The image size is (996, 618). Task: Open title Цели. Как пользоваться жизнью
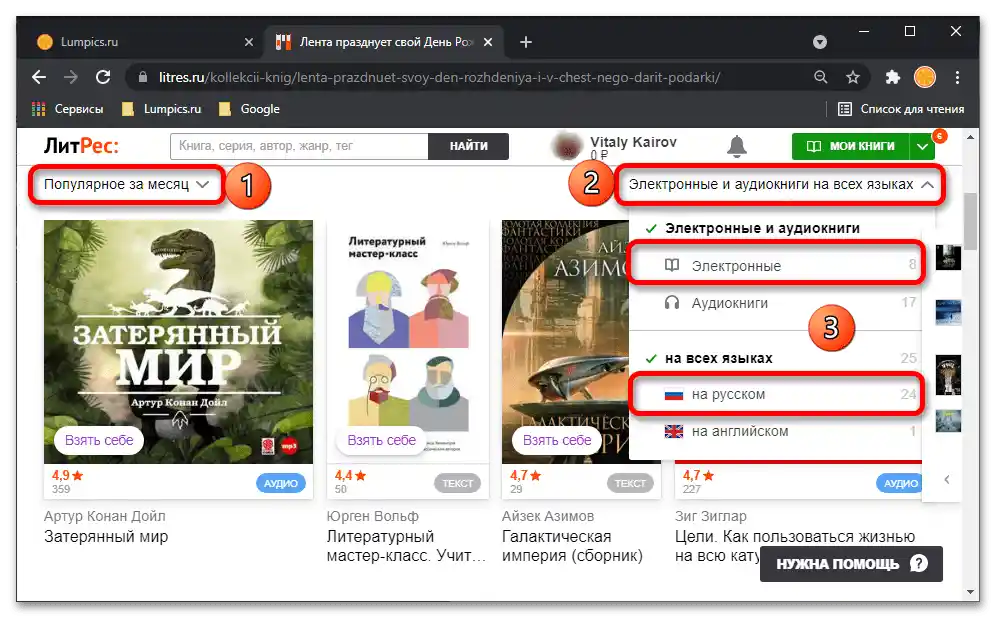click(x=795, y=537)
